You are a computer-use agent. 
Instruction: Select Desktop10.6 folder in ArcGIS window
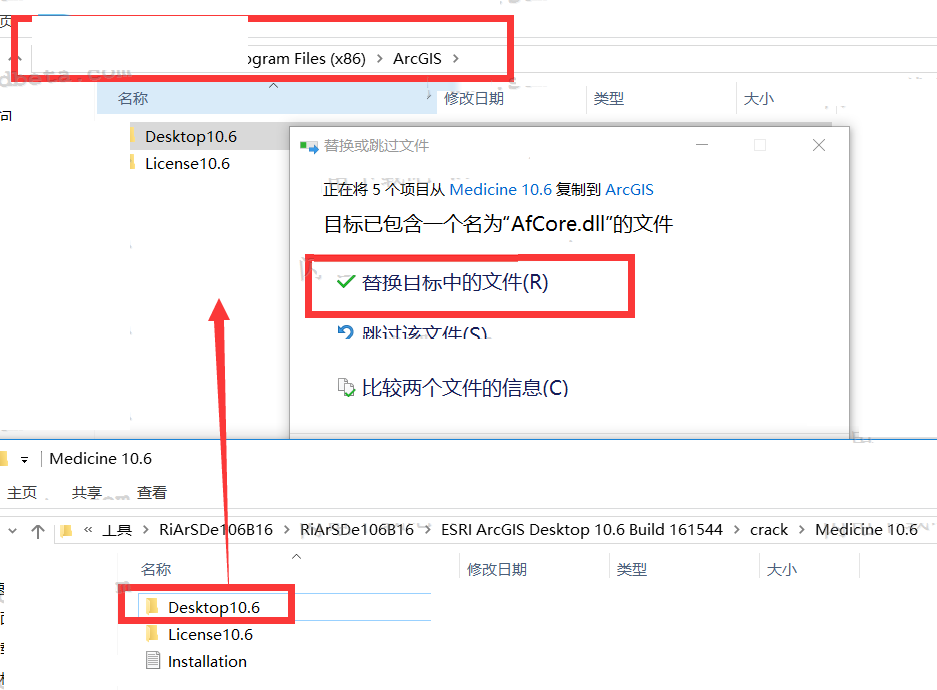[x=191, y=137]
